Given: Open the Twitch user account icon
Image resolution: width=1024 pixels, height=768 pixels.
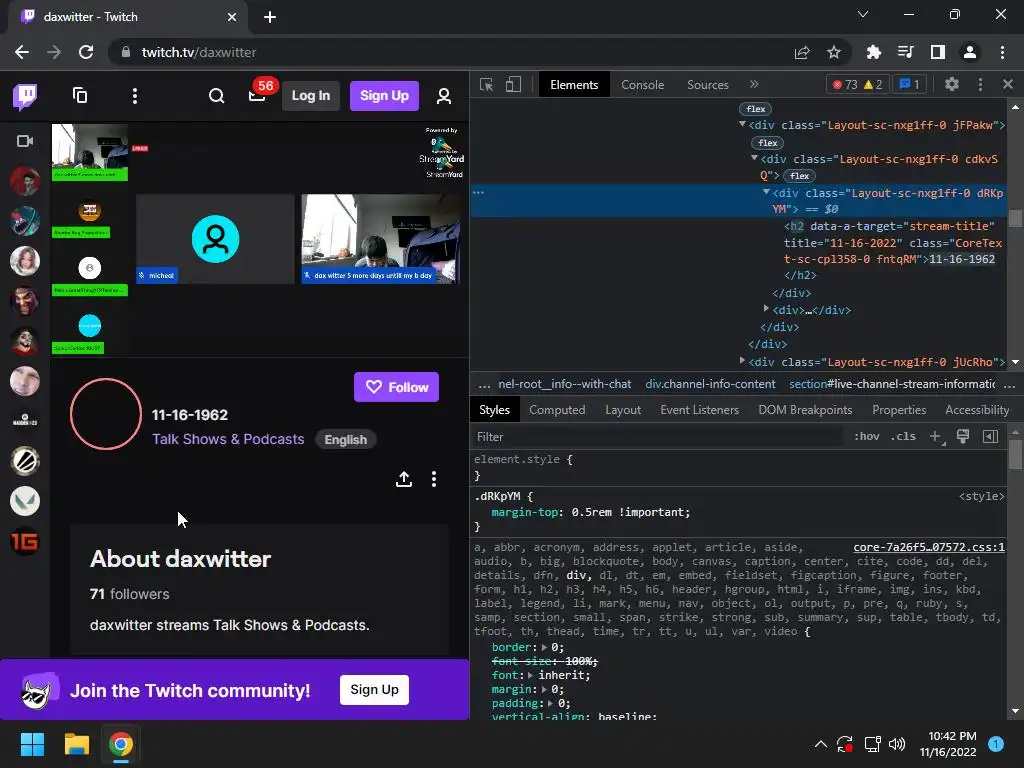Looking at the screenshot, I should 443,96.
